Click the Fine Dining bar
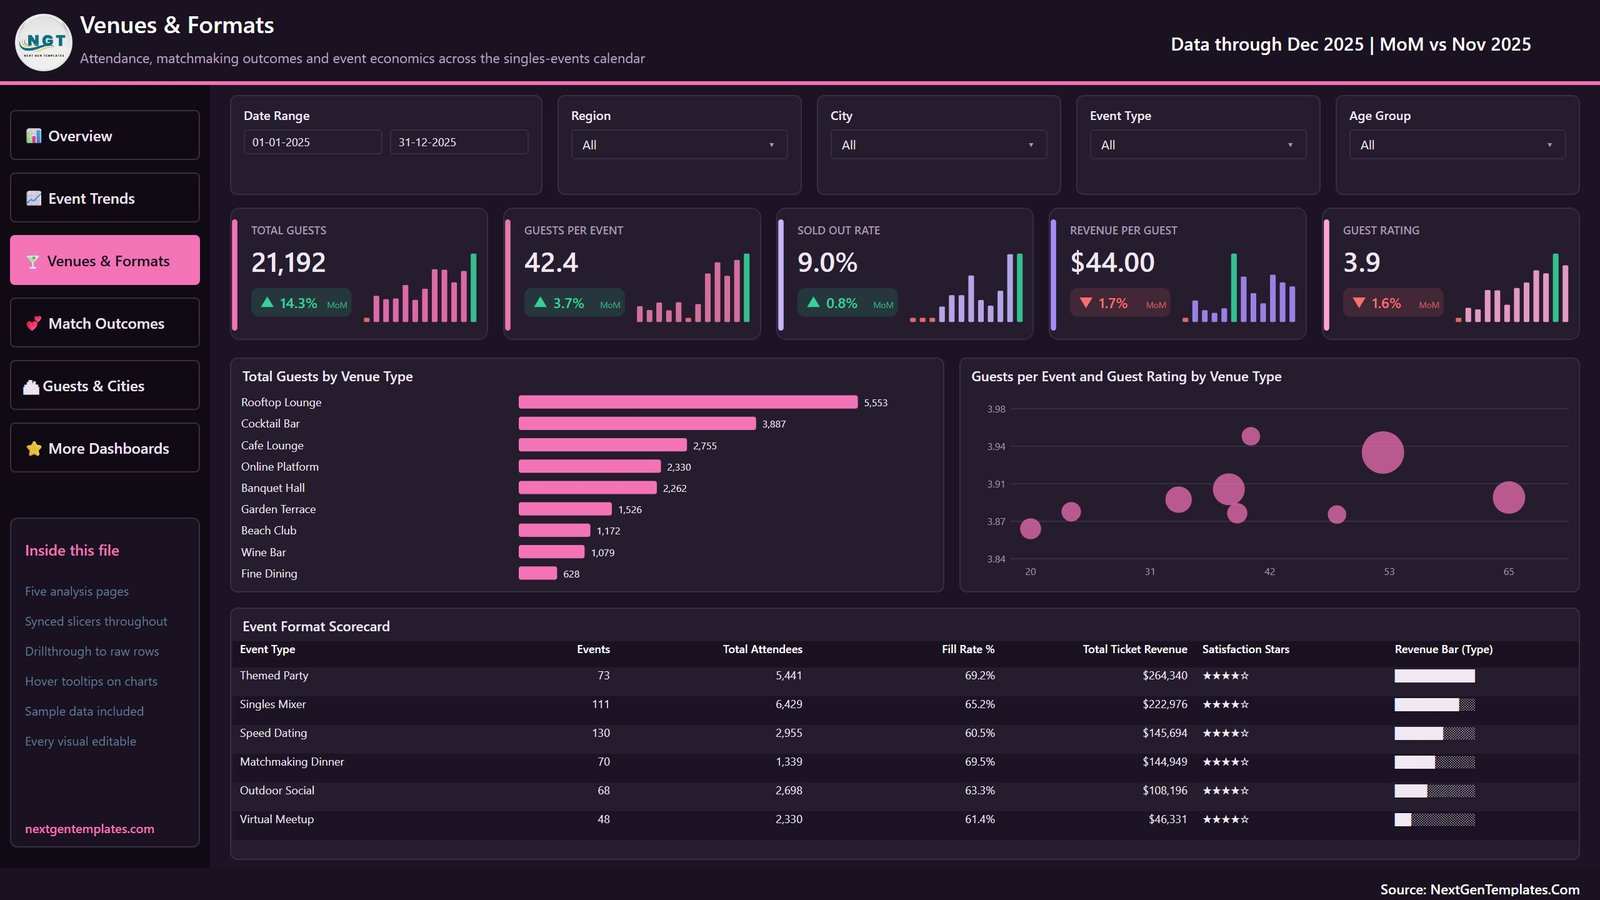1600x900 pixels. [538, 573]
